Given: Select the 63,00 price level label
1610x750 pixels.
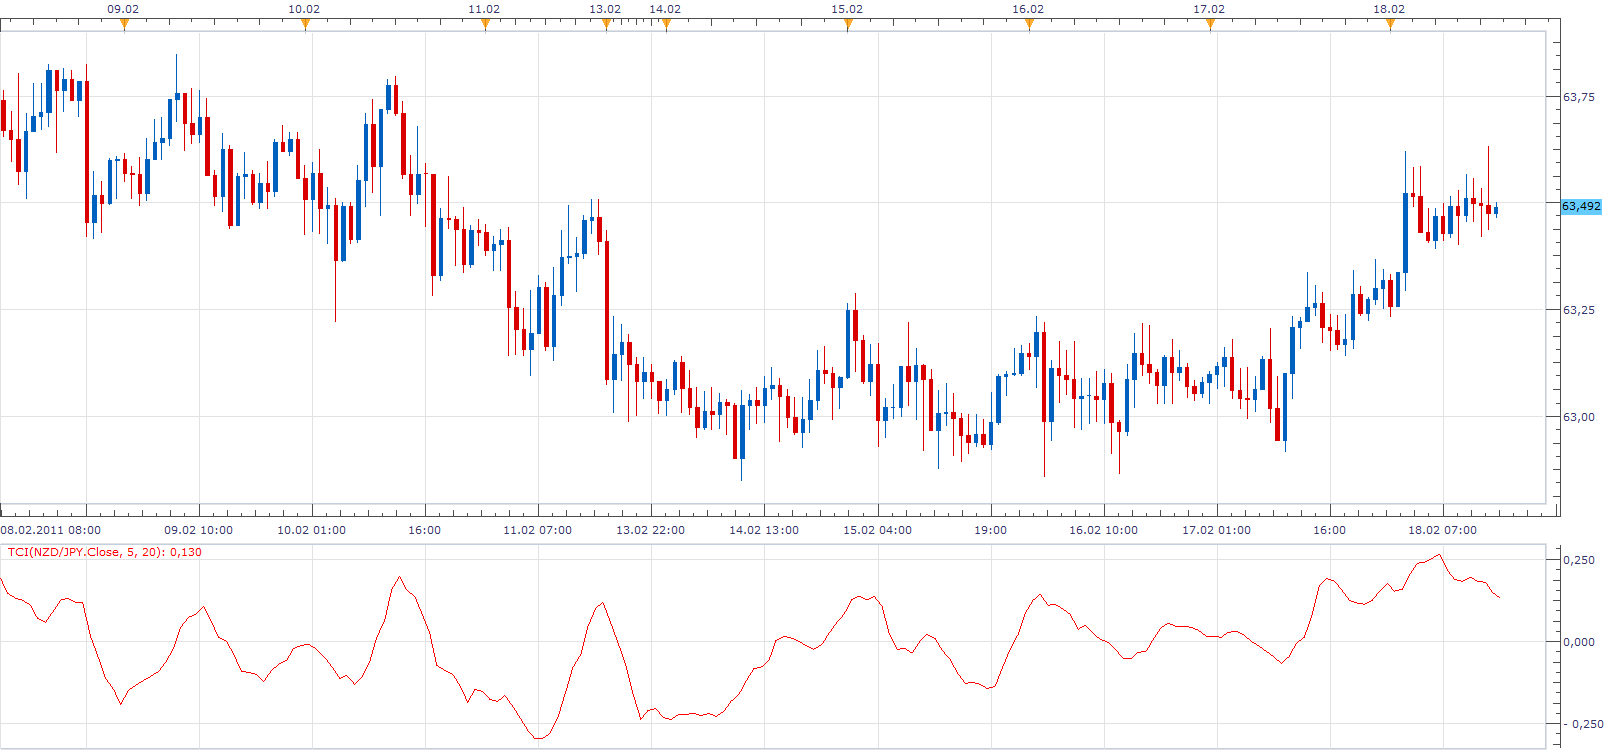Looking at the screenshot, I should click(1579, 417).
